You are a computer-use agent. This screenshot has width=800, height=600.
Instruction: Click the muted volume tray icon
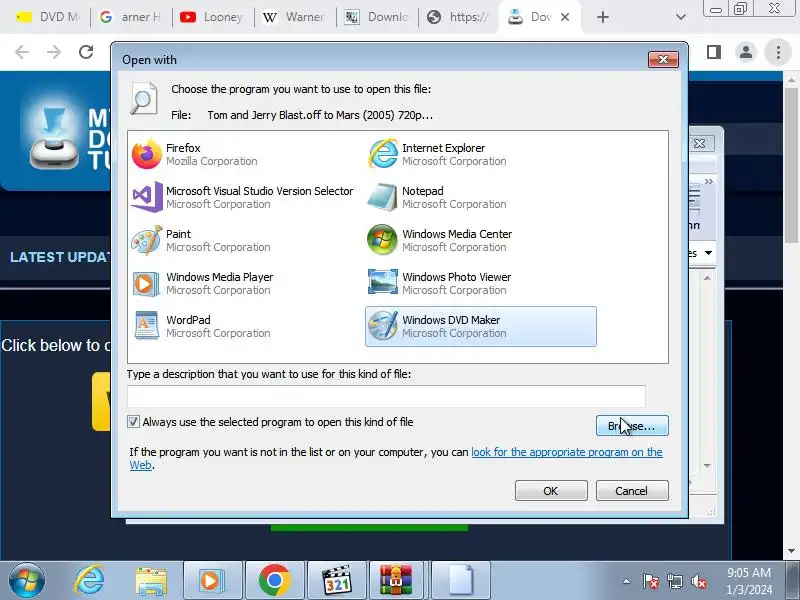tap(698, 581)
